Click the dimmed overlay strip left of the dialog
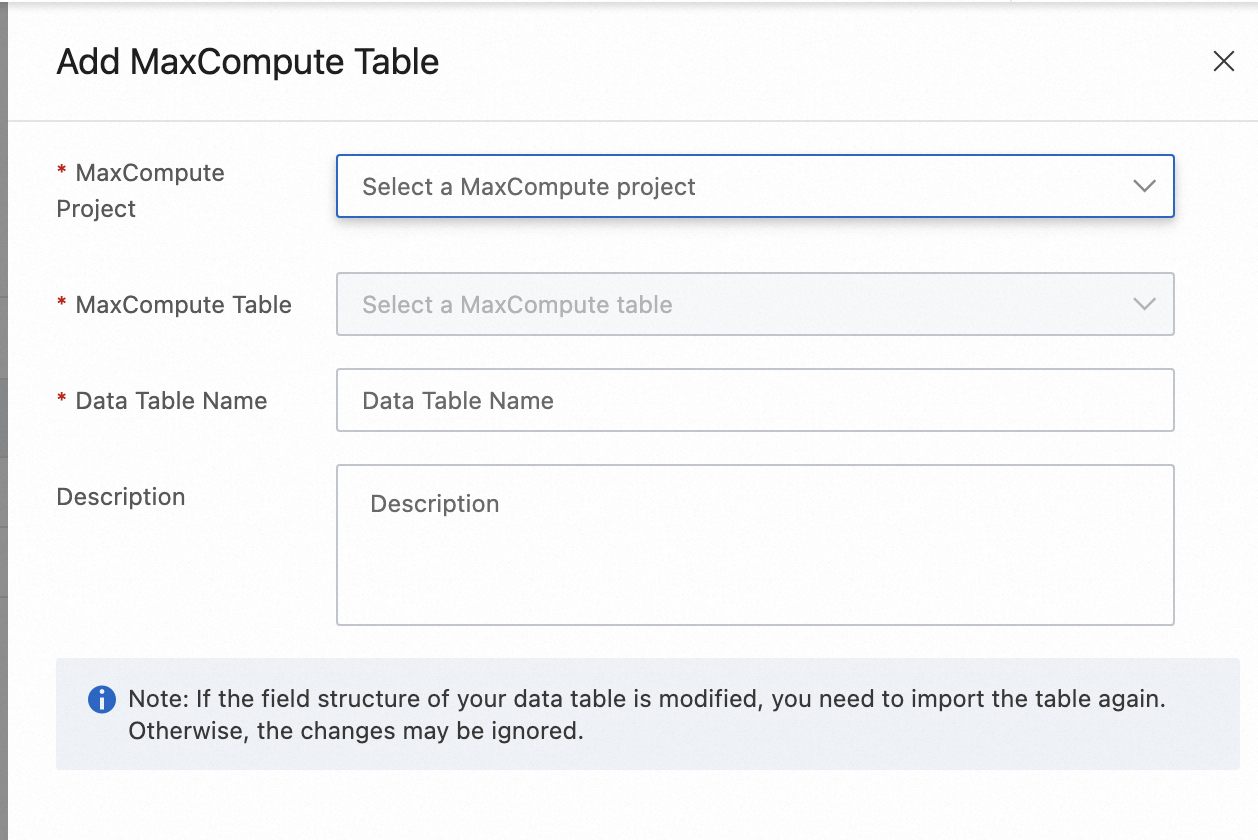 click(3, 420)
